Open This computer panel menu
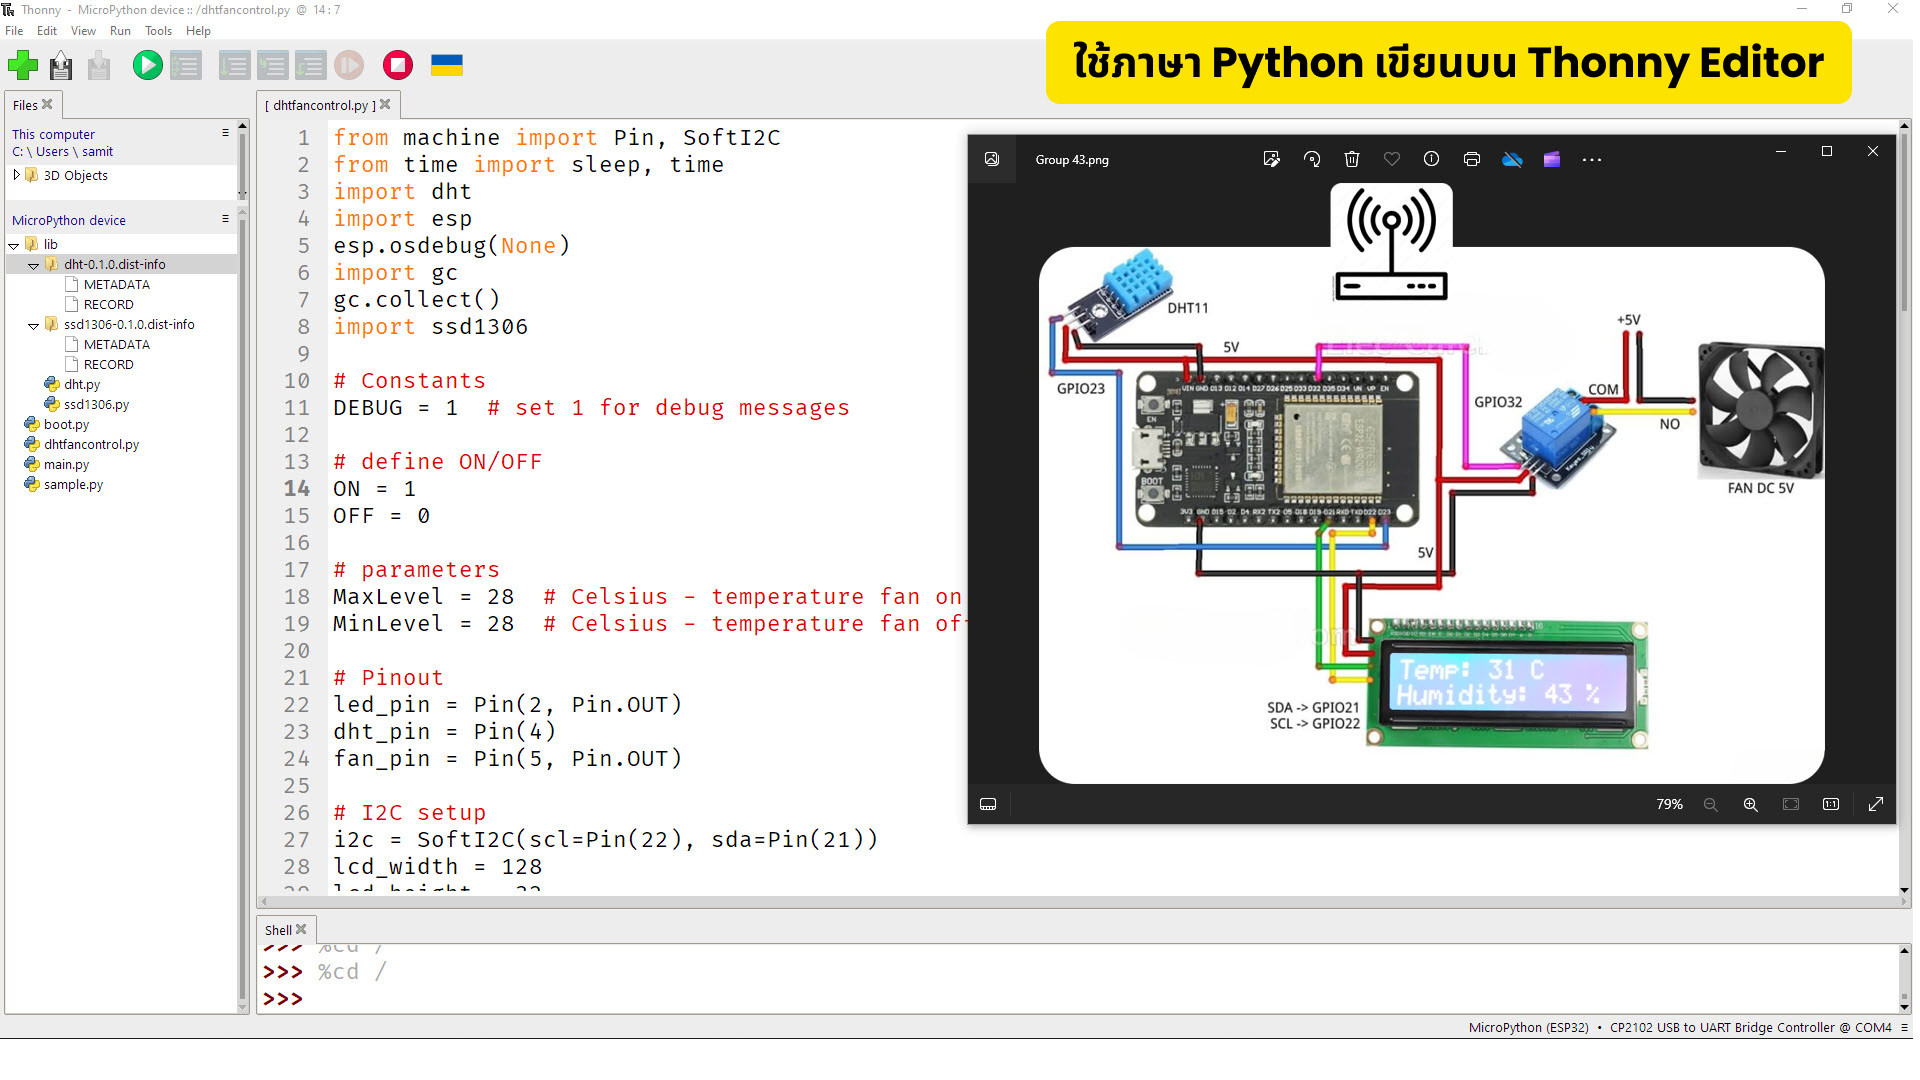 pos(225,132)
